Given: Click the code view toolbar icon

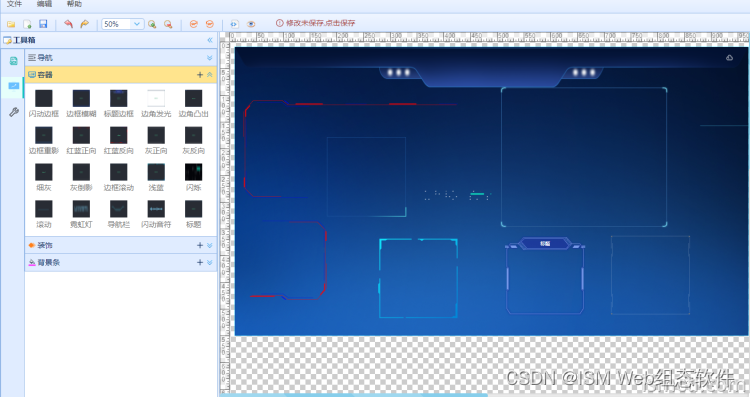Looking at the screenshot, I should coord(234,24).
